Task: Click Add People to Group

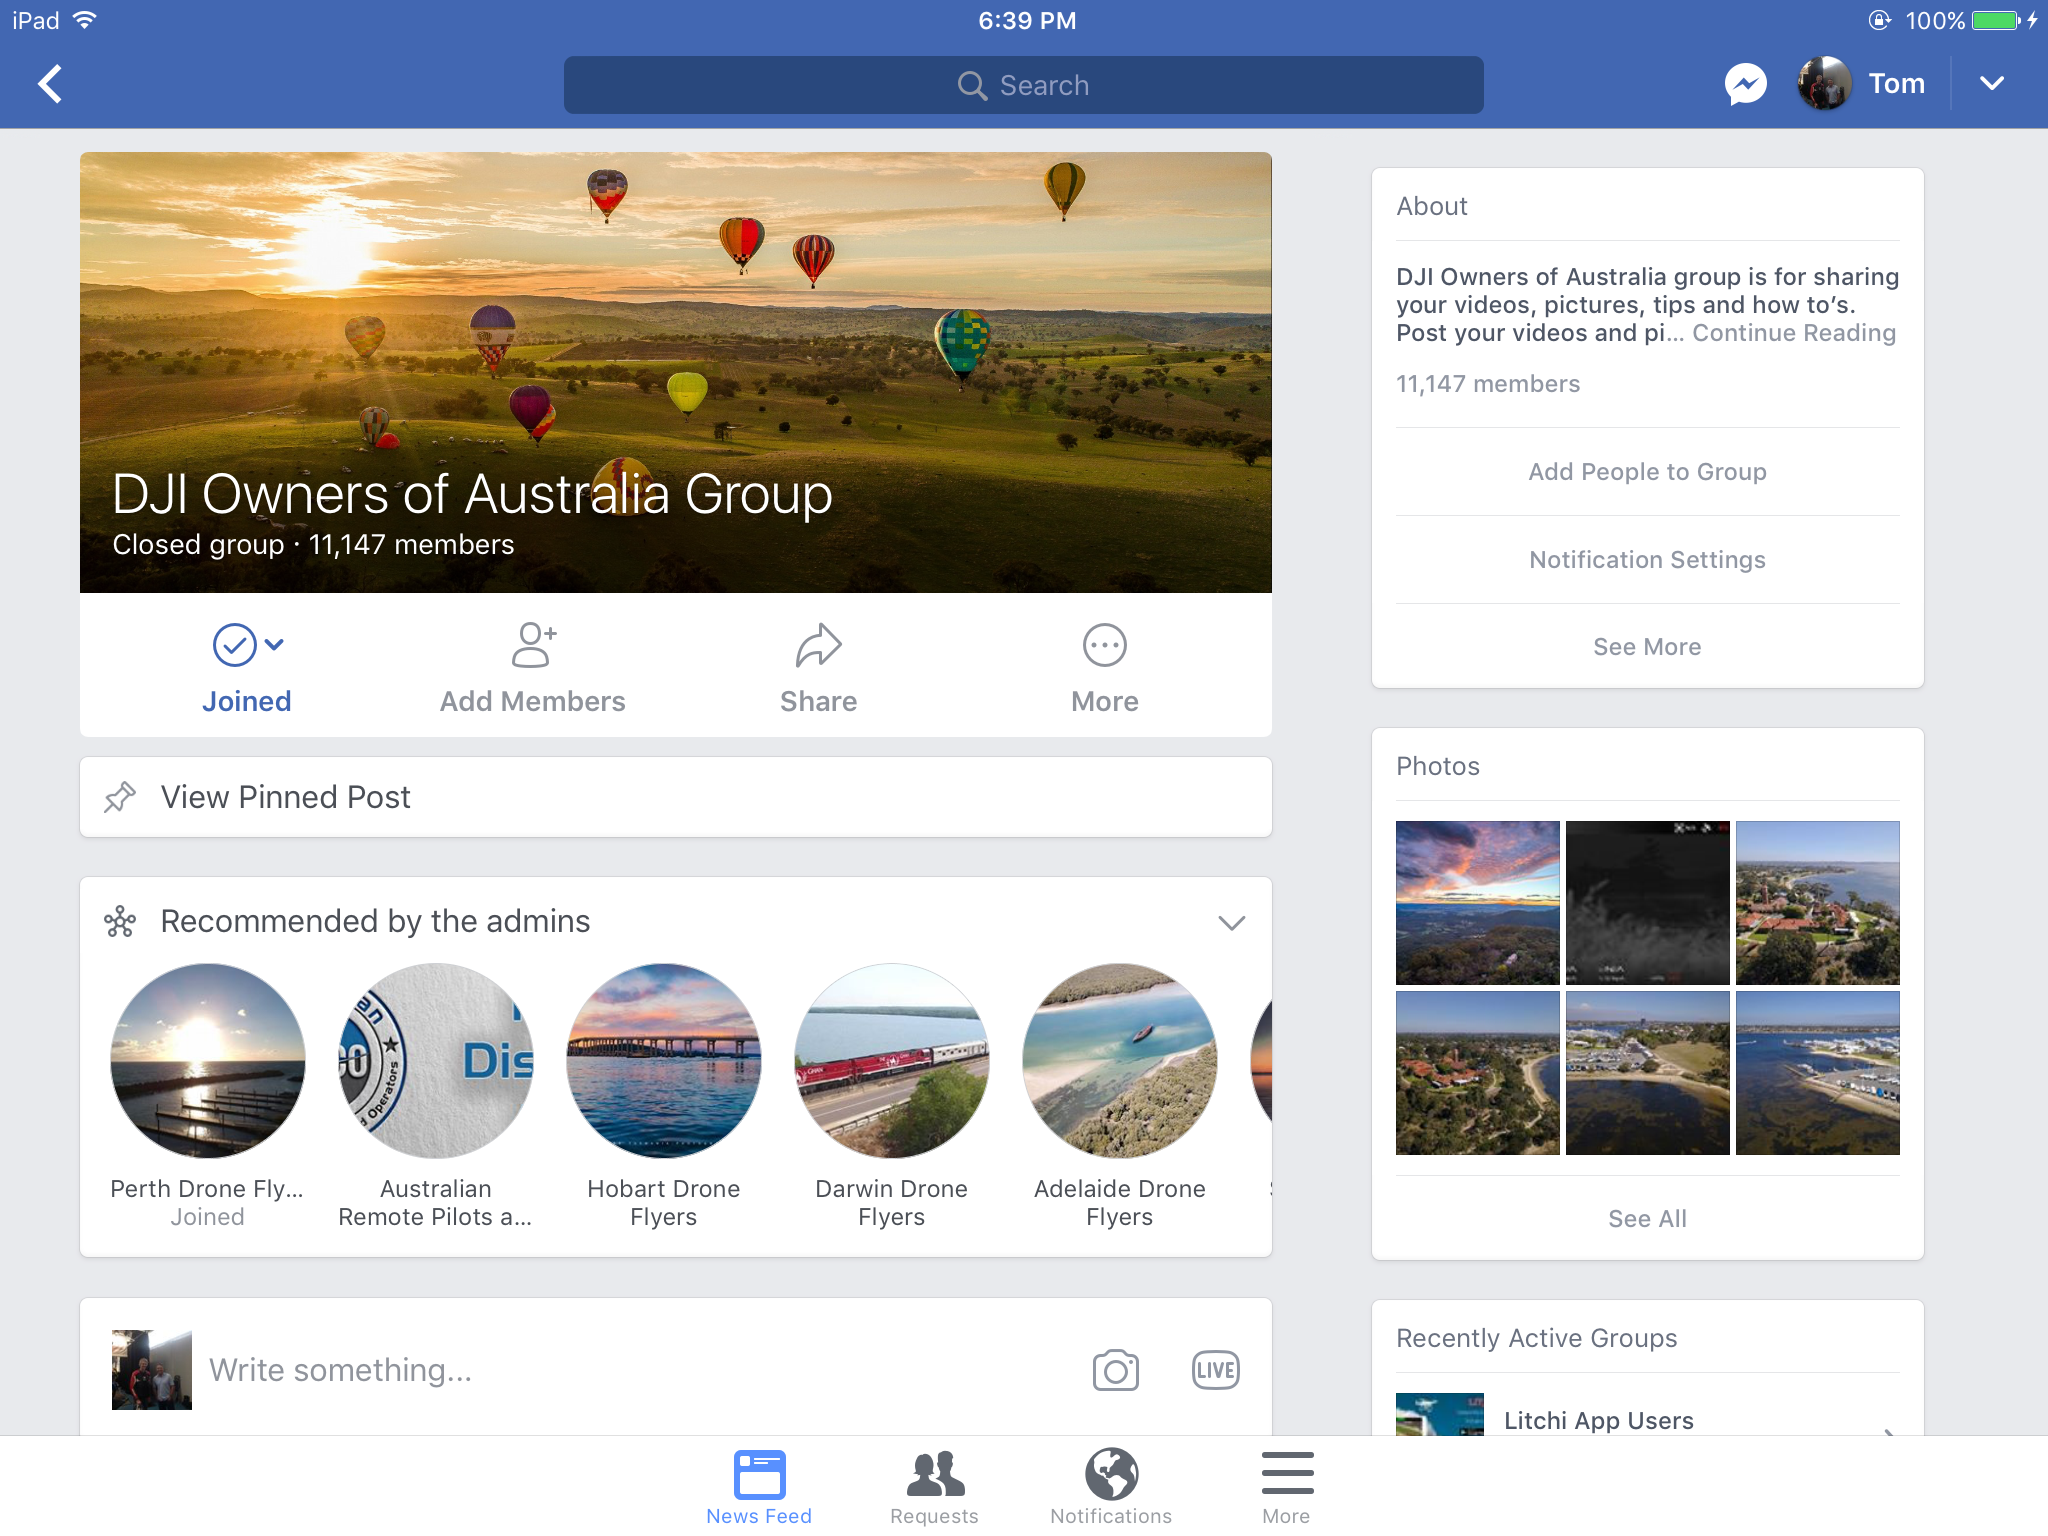Action: (1647, 472)
